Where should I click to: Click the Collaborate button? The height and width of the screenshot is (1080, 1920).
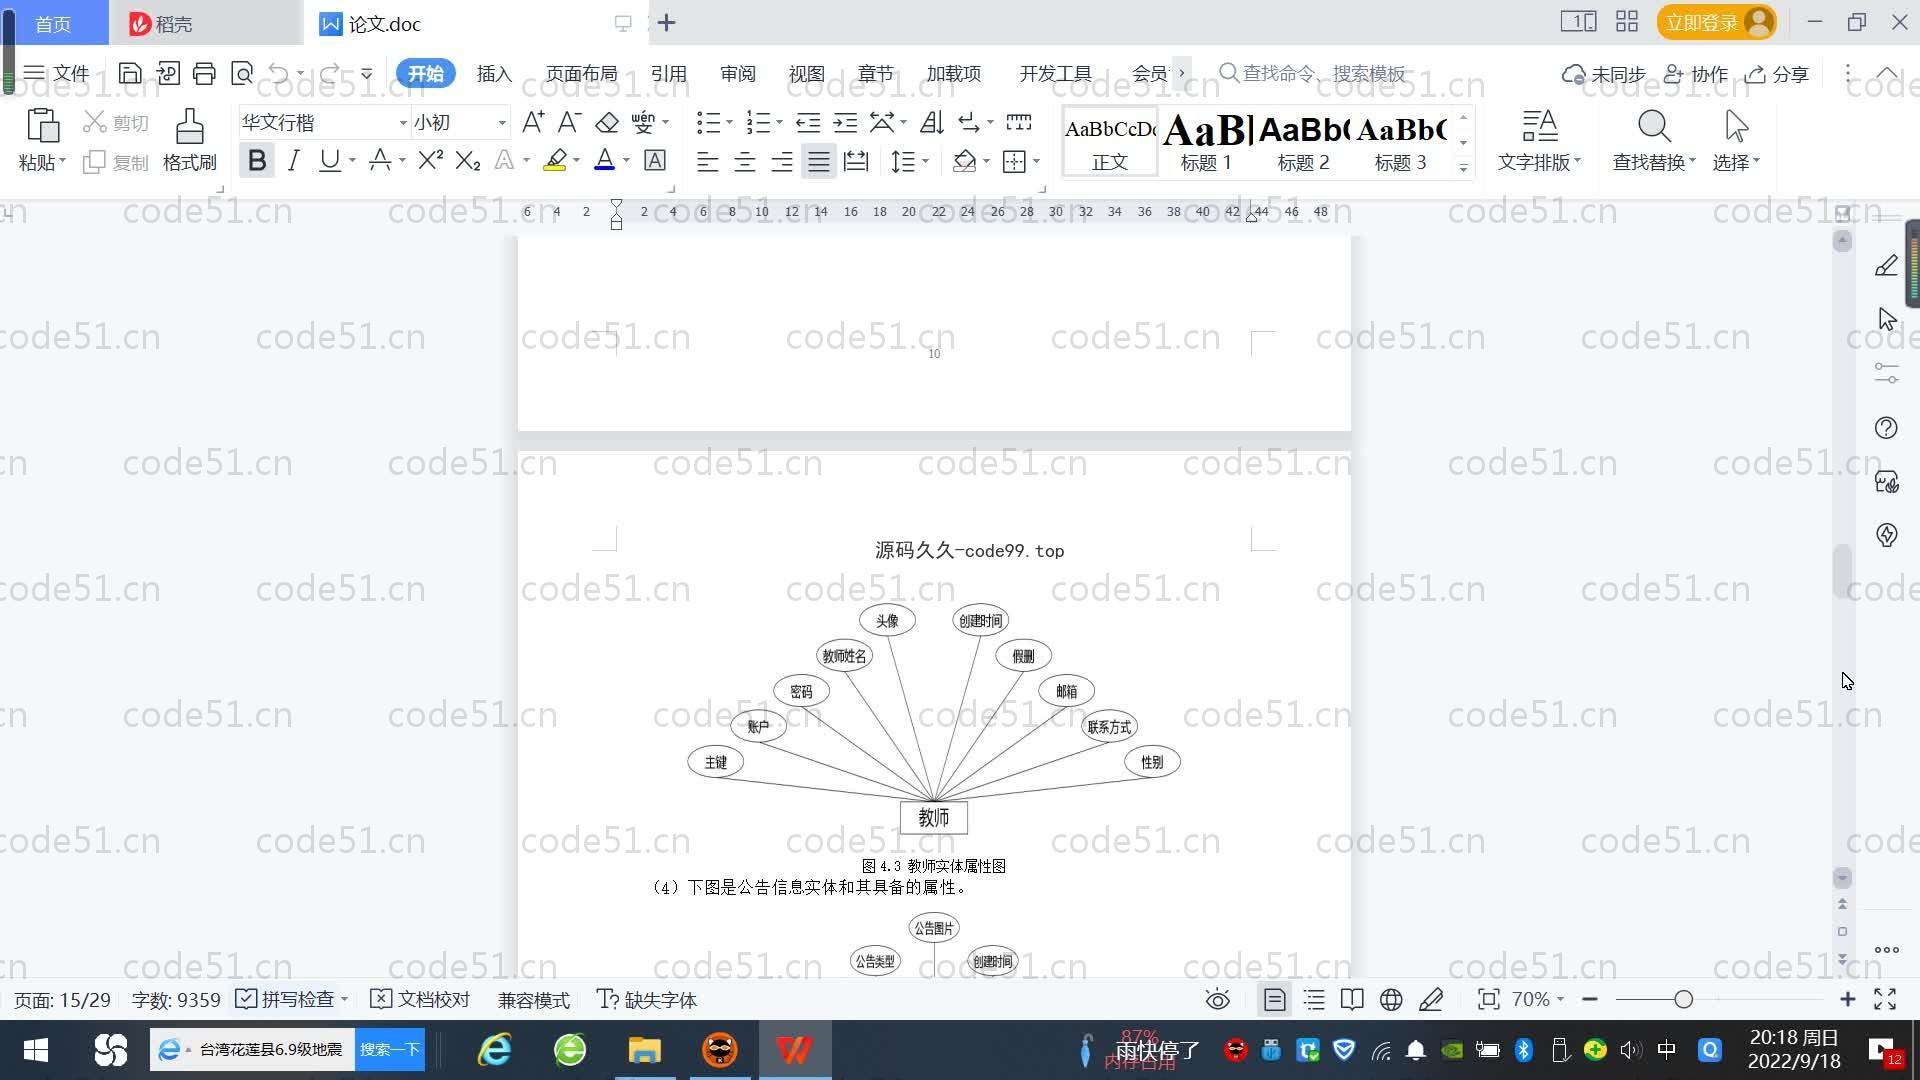click(1696, 74)
